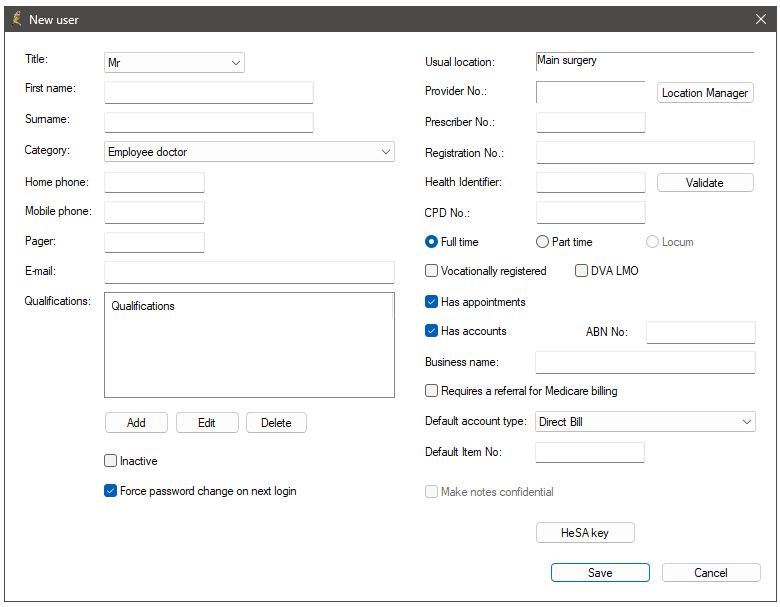
Task: Click Add under Qualifications
Action: click(136, 423)
